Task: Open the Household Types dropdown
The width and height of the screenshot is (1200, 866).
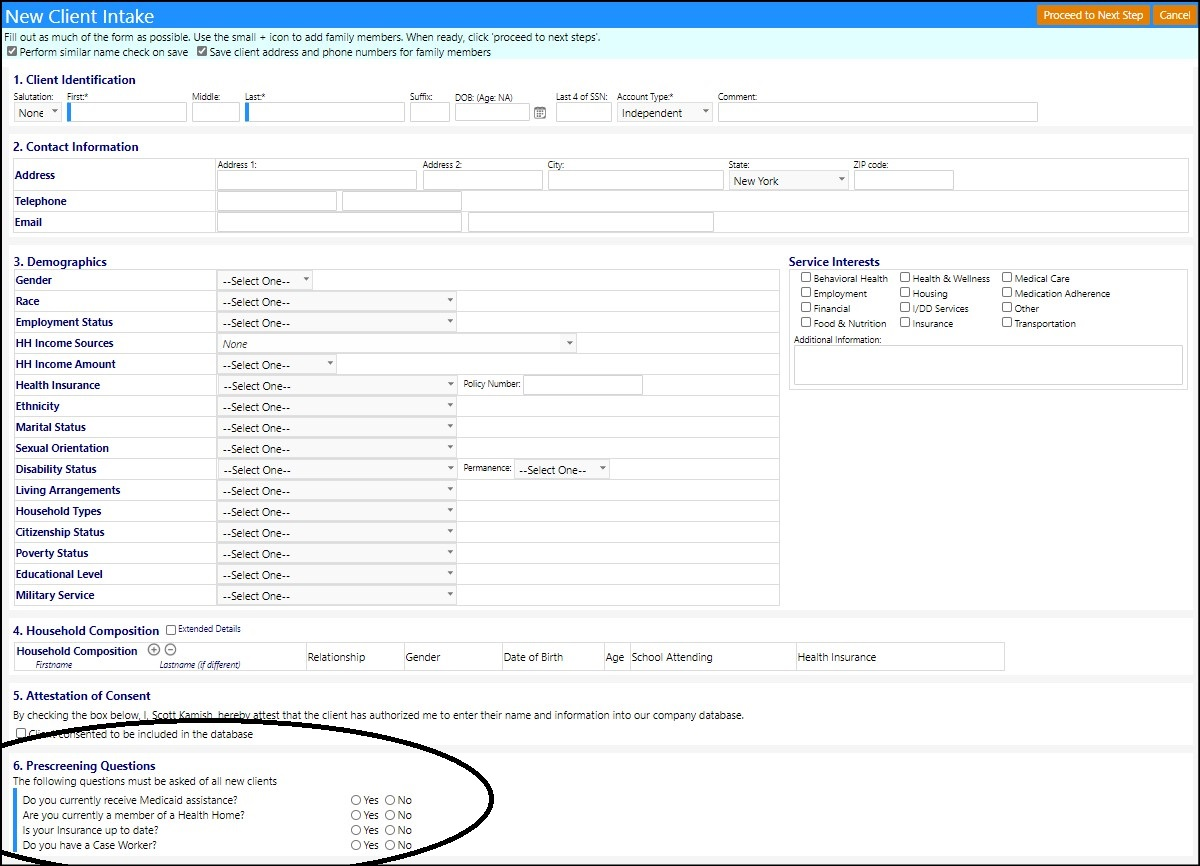Action: tap(337, 512)
